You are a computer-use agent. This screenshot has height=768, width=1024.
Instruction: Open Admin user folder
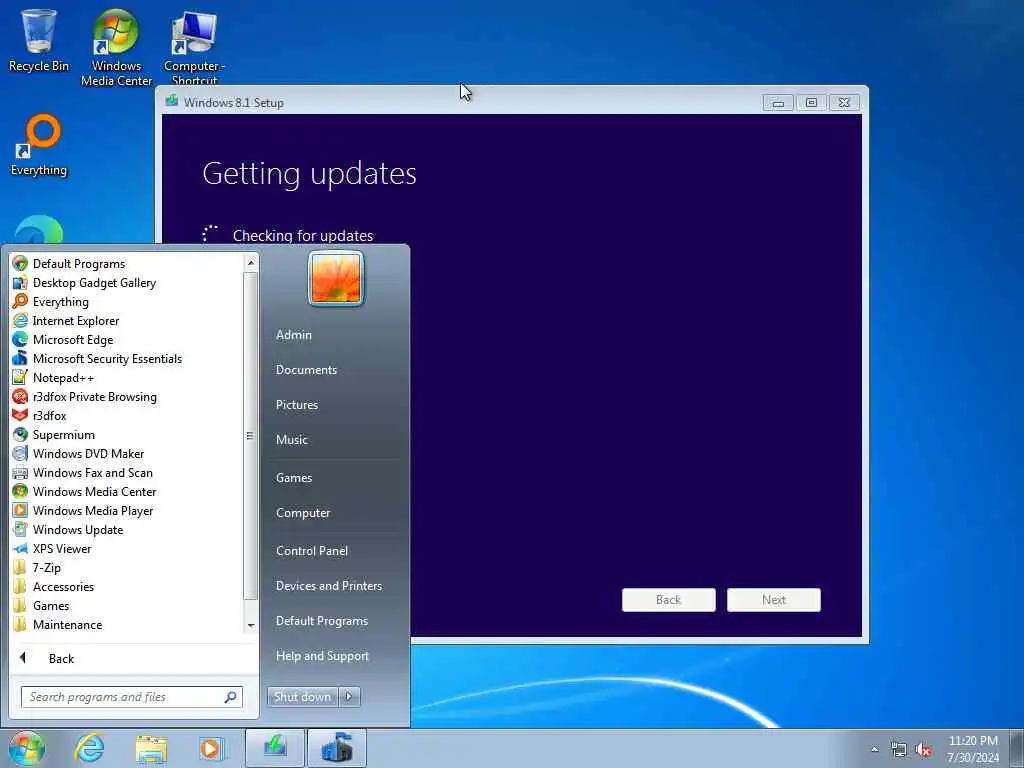pos(293,334)
